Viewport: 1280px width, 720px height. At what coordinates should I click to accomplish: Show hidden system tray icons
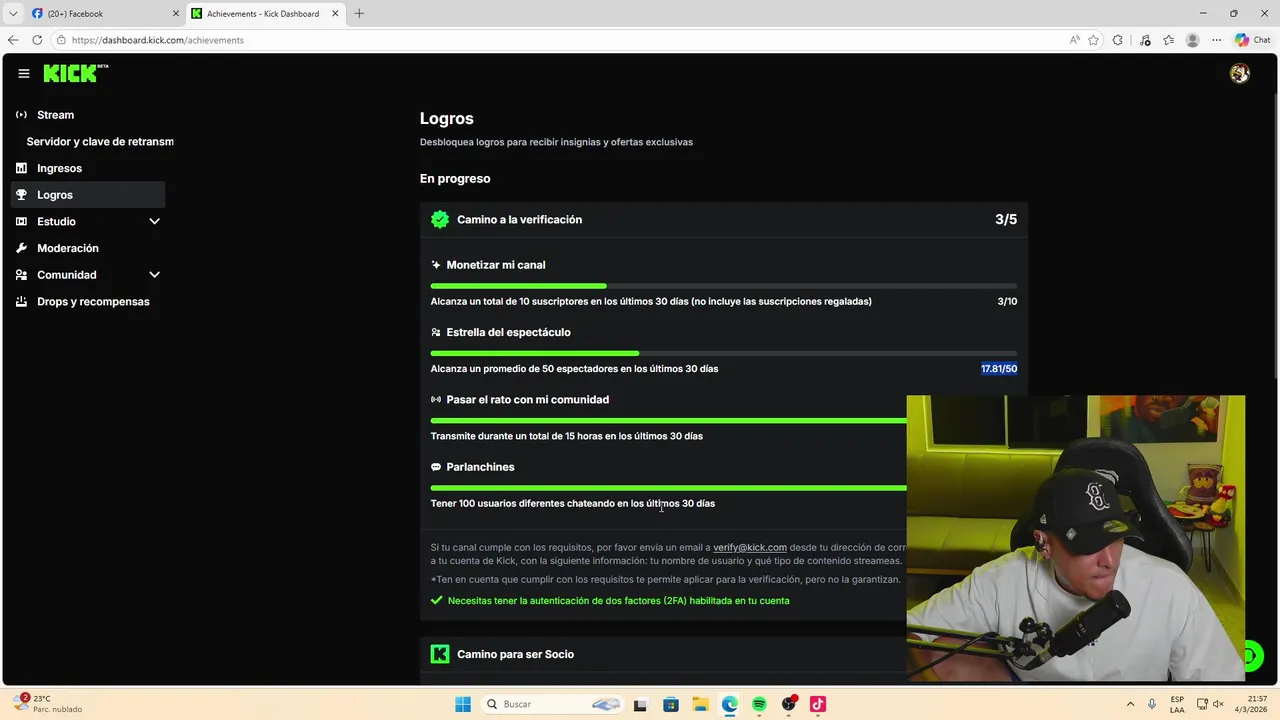click(1130, 704)
